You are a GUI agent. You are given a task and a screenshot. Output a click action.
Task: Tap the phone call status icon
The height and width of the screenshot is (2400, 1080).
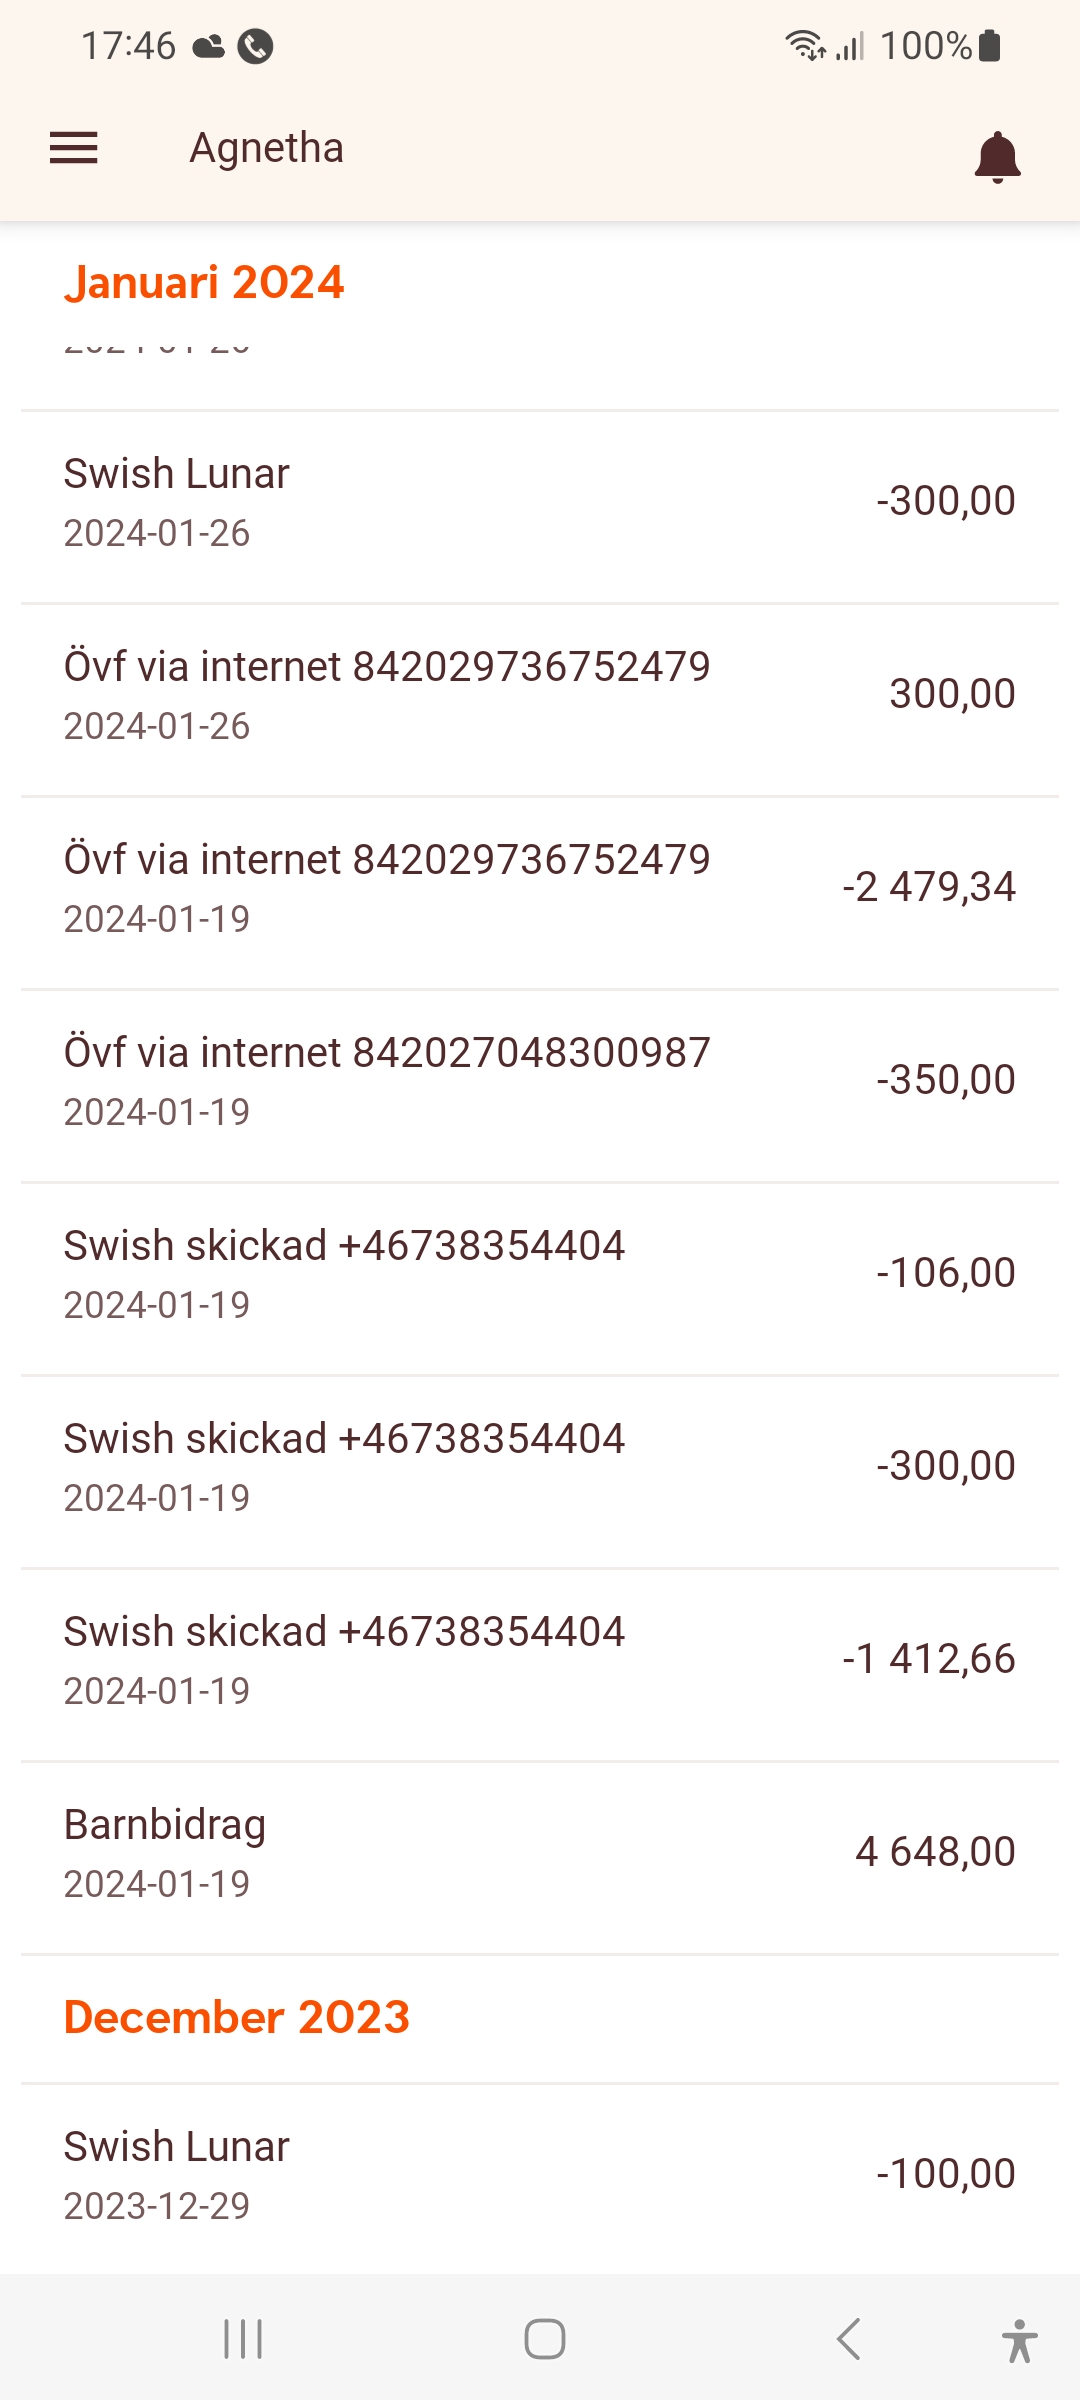(x=255, y=46)
